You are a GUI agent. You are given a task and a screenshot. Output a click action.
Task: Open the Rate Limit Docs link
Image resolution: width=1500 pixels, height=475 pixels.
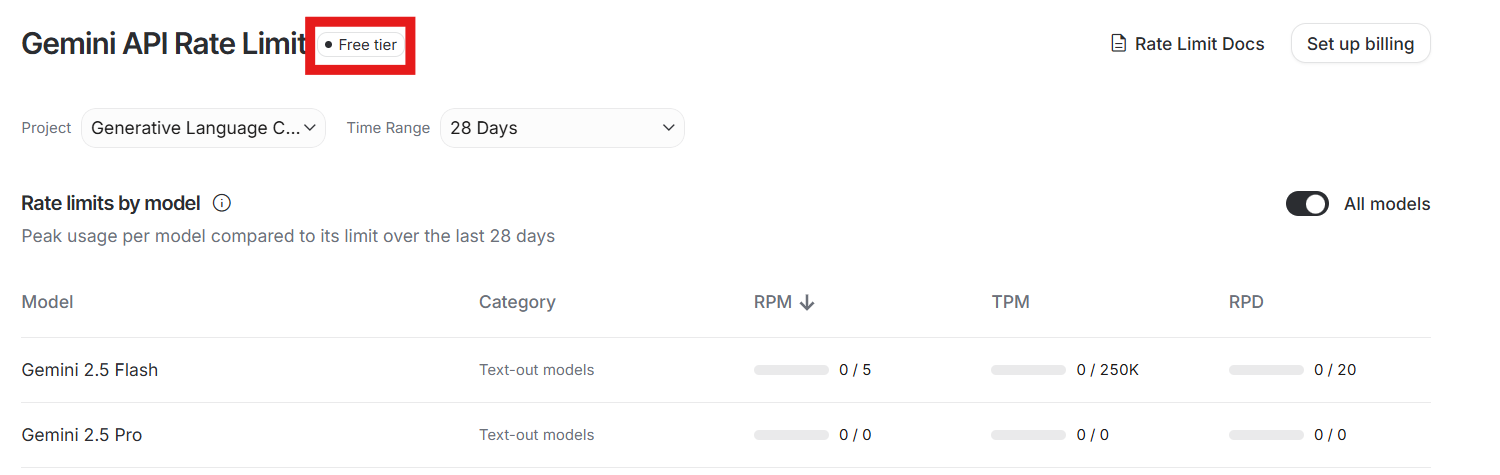[1199, 44]
